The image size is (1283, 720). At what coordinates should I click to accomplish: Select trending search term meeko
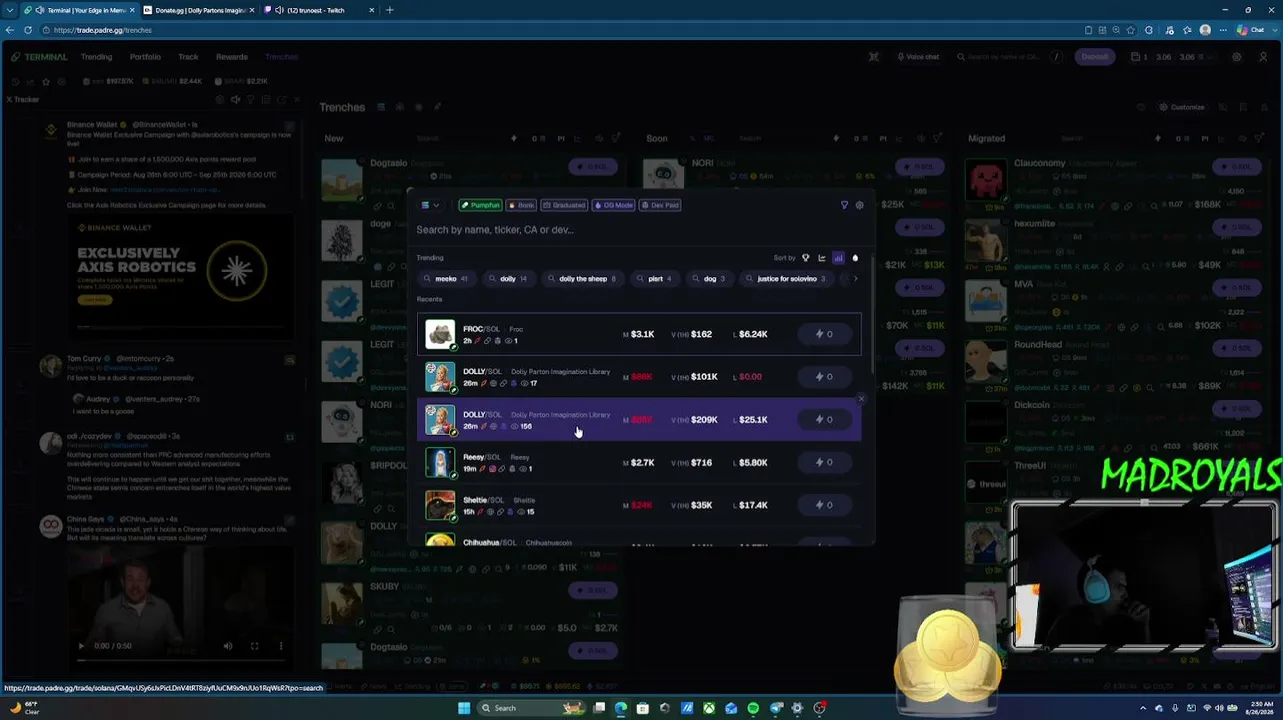(446, 279)
